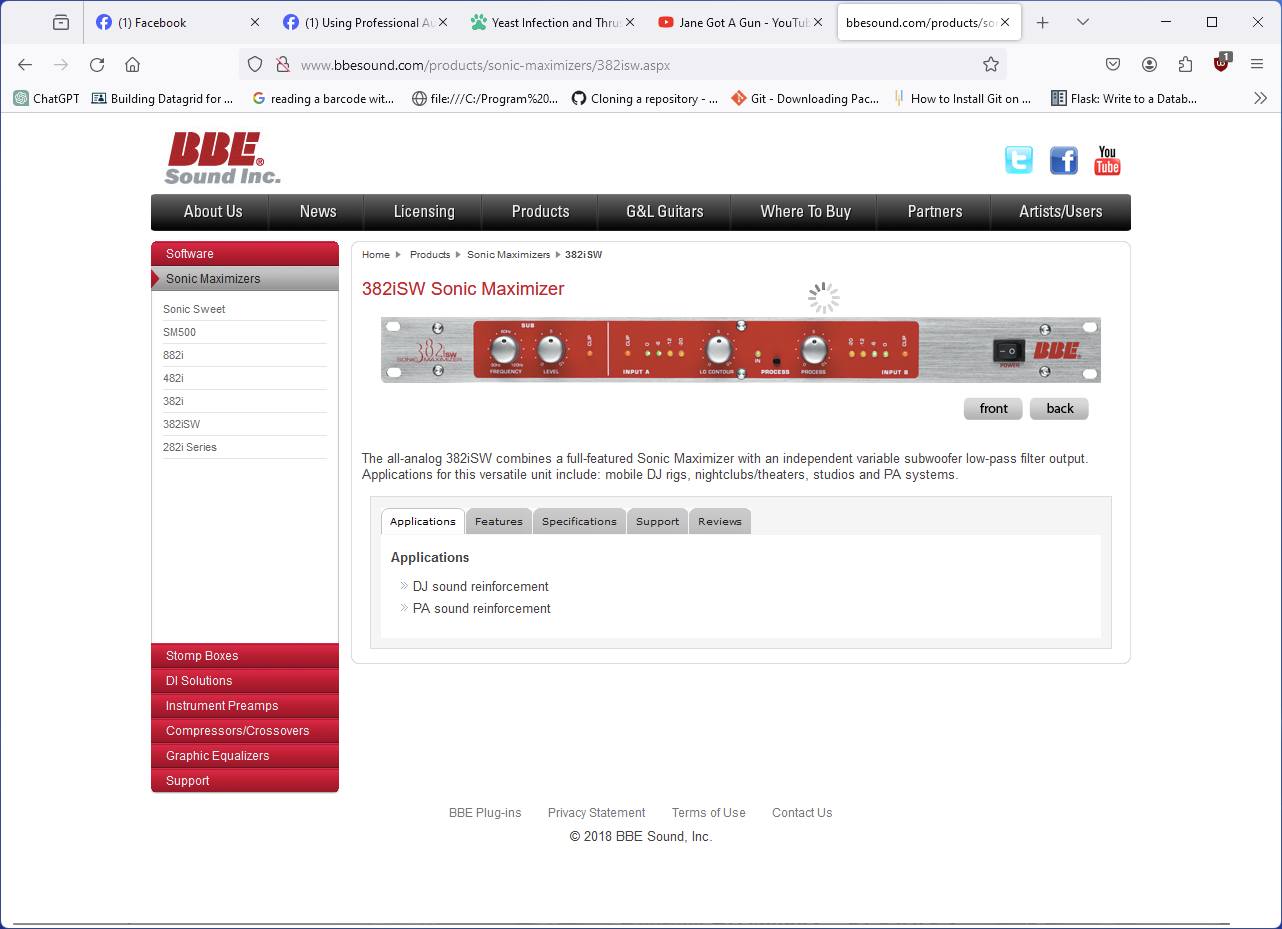Open new tab with plus icon
The width and height of the screenshot is (1282, 929).
1042,22
